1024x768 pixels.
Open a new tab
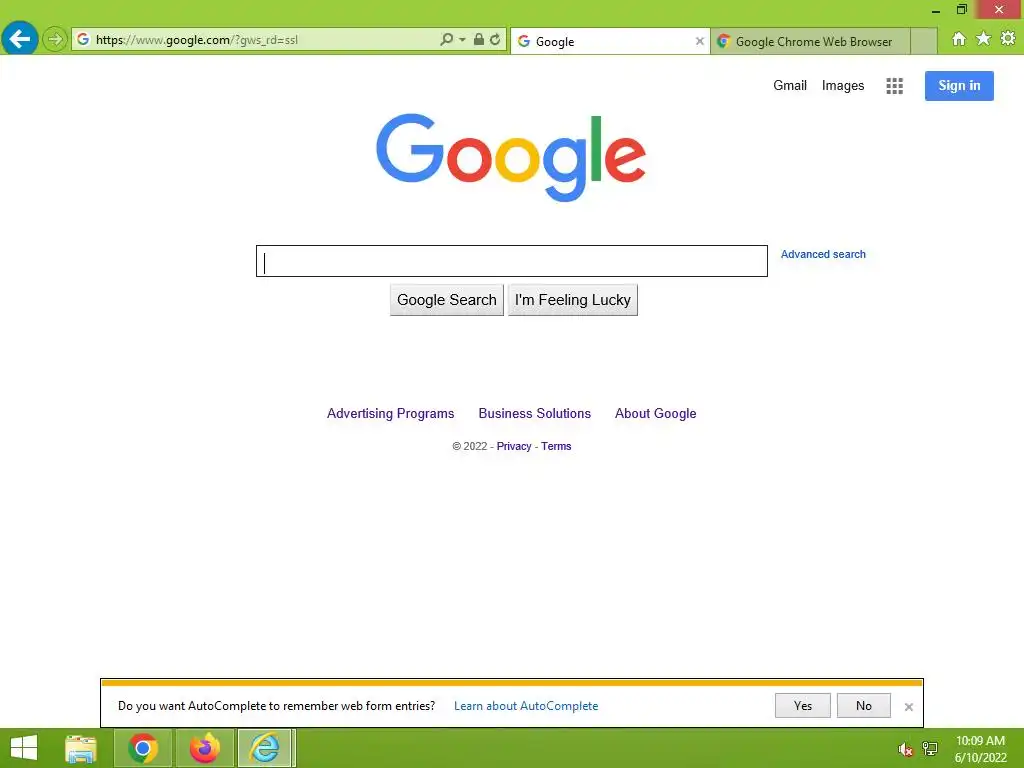923,41
